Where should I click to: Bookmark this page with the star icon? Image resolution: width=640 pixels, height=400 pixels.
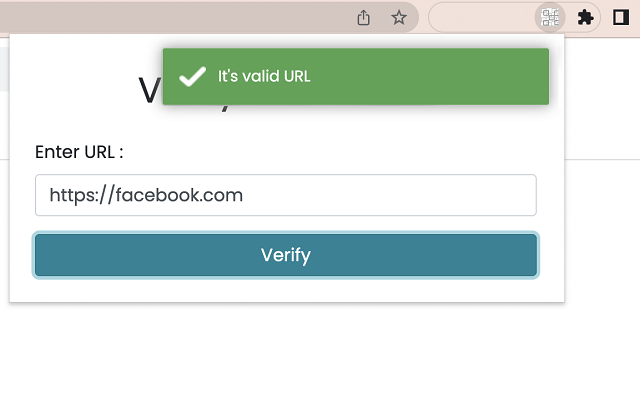point(398,17)
